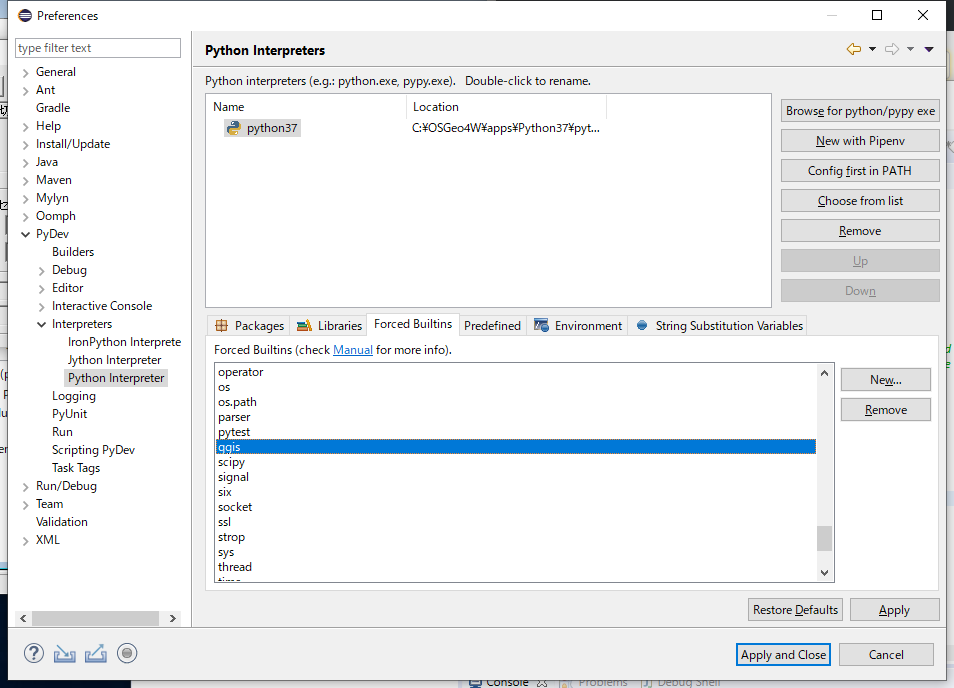
Task: Click the Manual hyperlink
Action: (352, 350)
